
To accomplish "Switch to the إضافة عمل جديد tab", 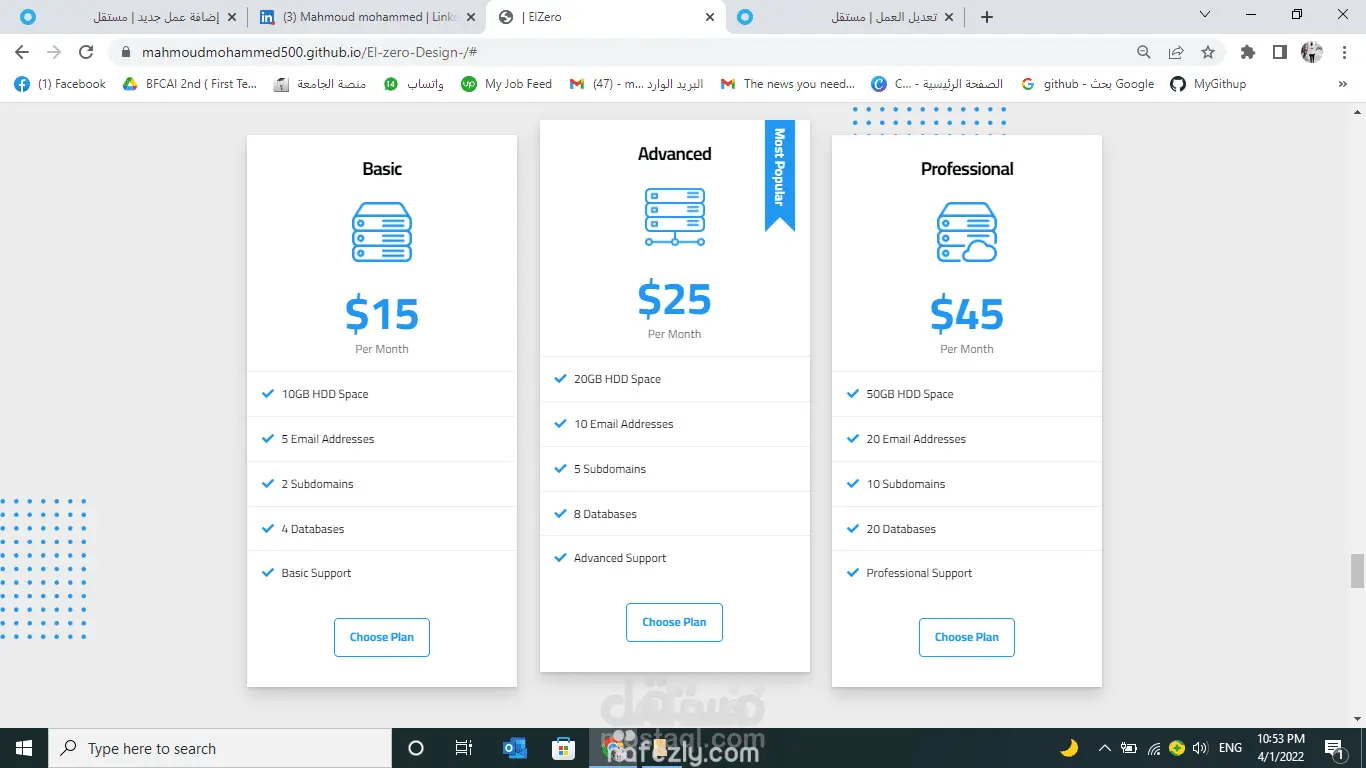I will [130, 17].
